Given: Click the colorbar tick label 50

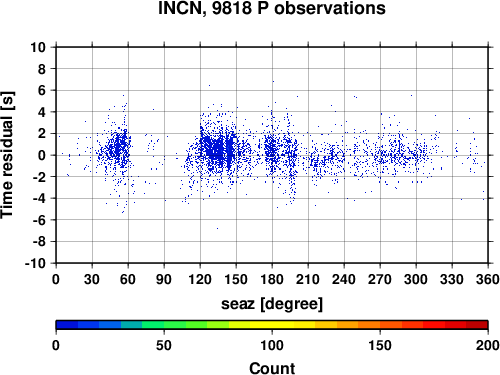Looking at the screenshot, I should pyautogui.click(x=164, y=345).
